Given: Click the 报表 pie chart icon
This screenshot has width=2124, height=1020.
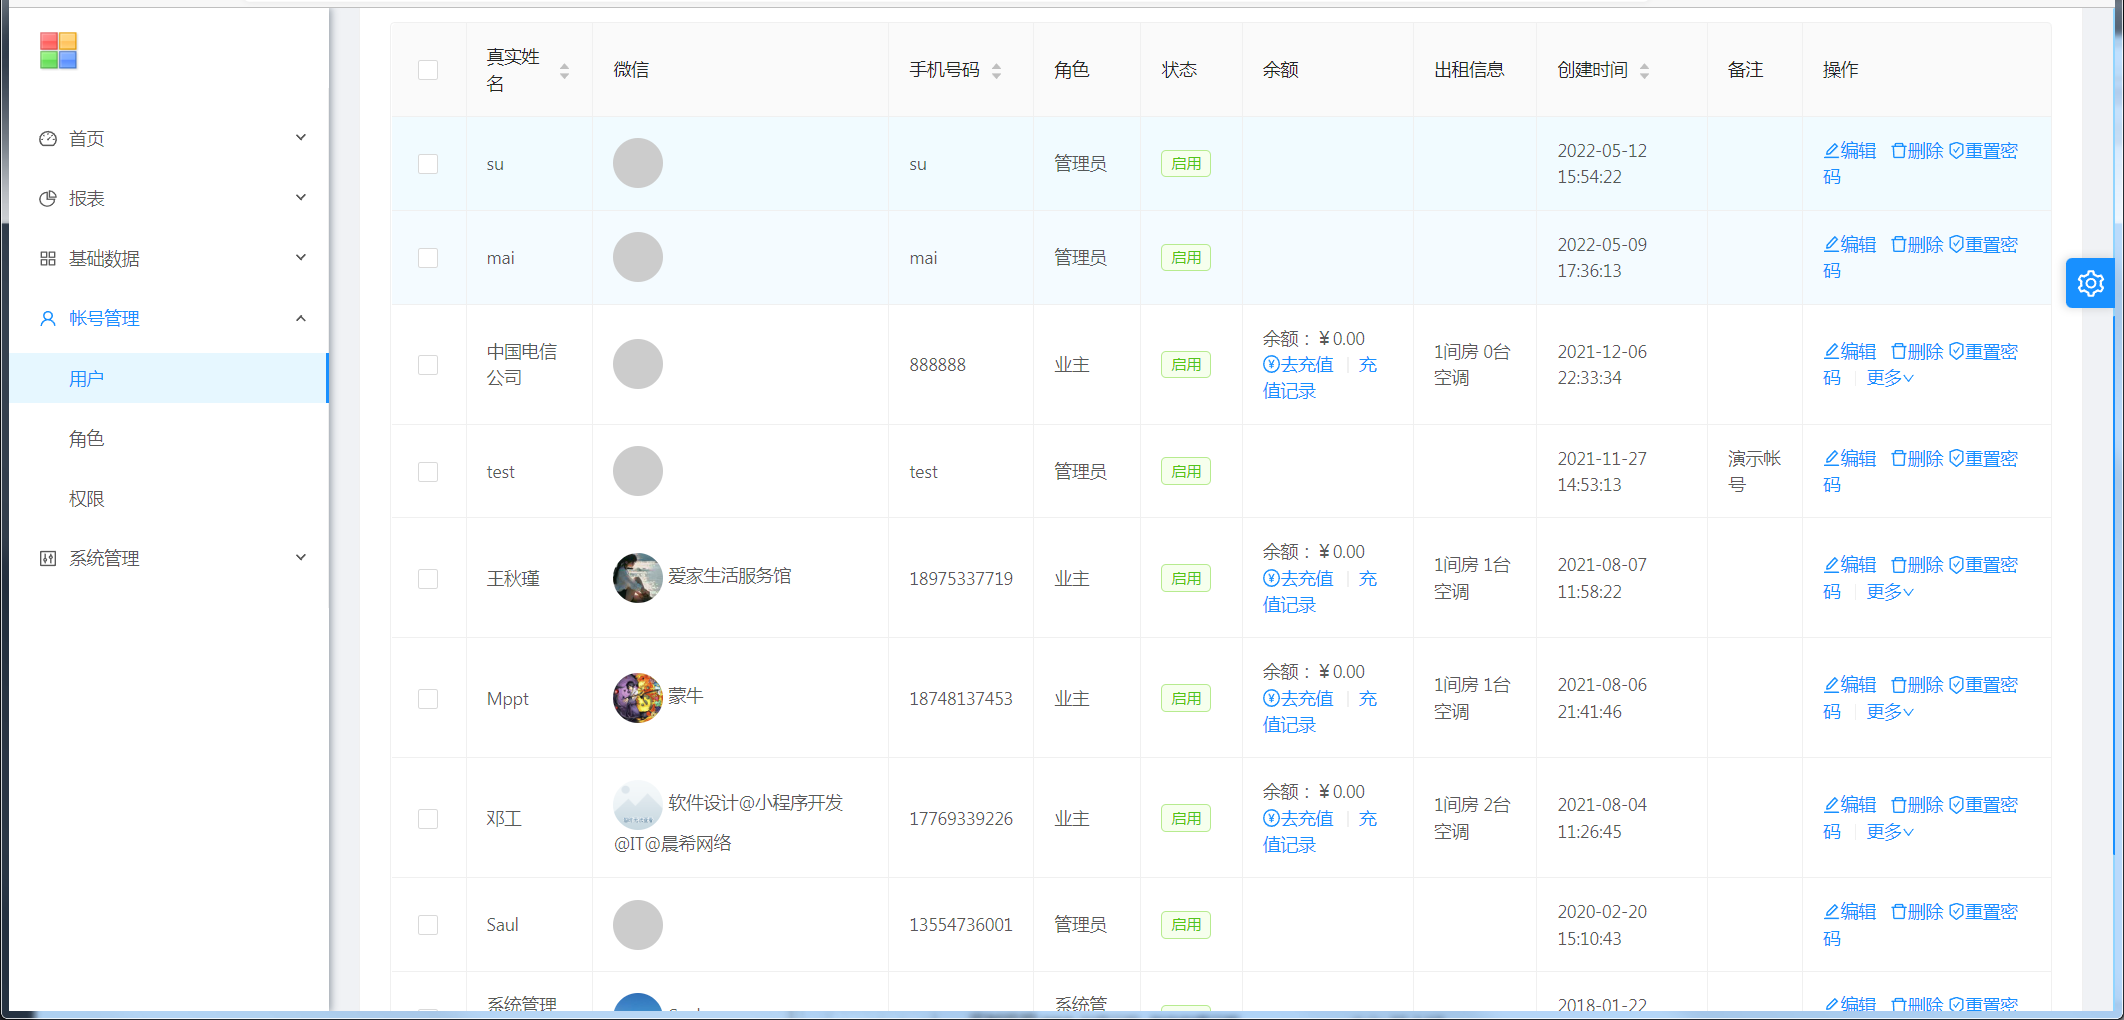Looking at the screenshot, I should tap(48, 199).
